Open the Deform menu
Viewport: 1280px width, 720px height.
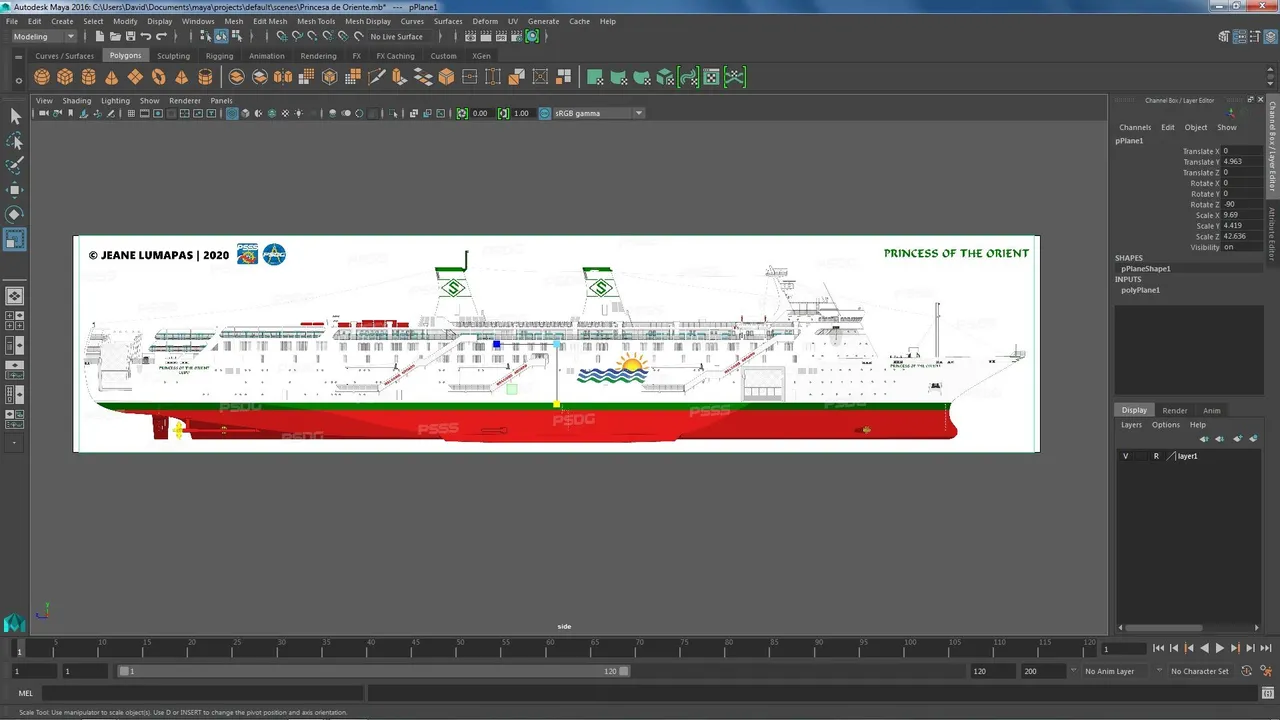coord(485,21)
